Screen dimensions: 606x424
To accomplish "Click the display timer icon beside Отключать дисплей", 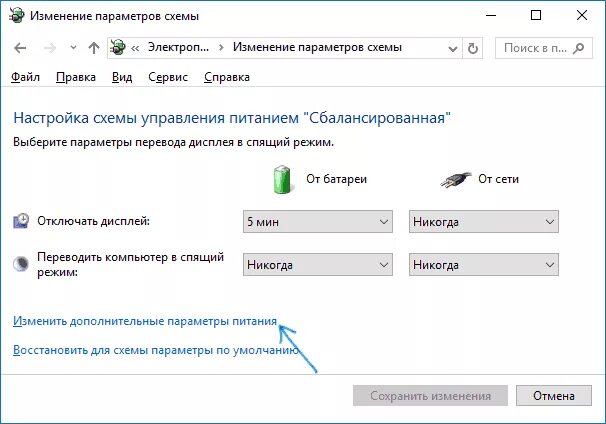I will pos(21,221).
